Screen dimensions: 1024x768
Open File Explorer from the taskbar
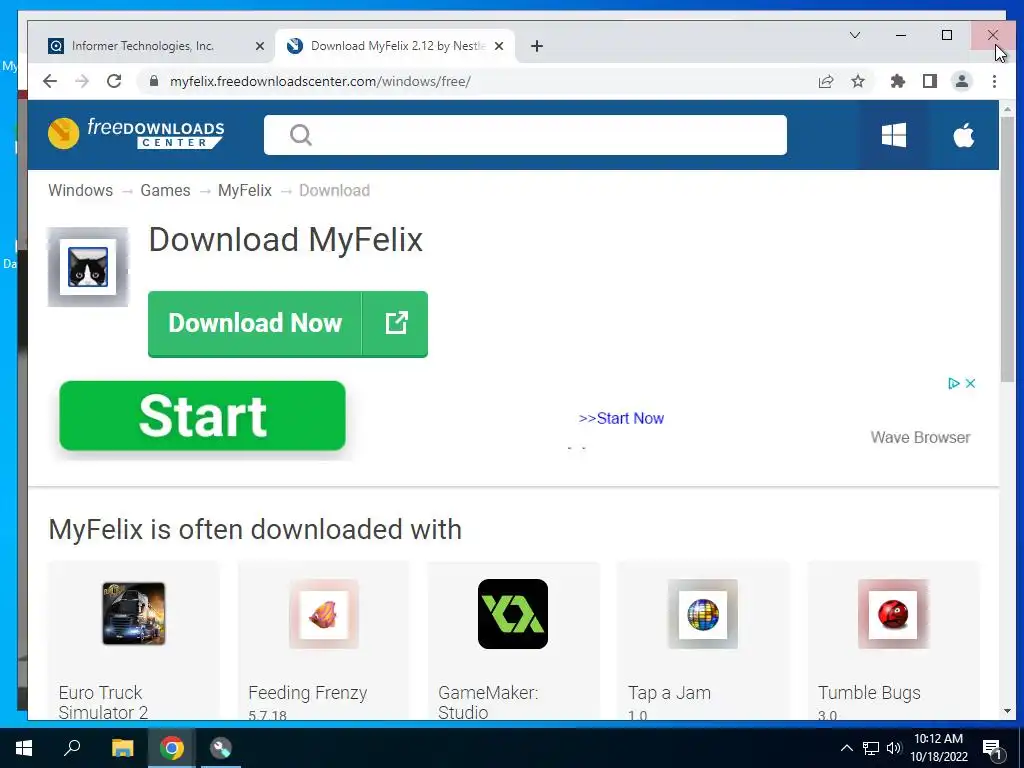(122, 748)
